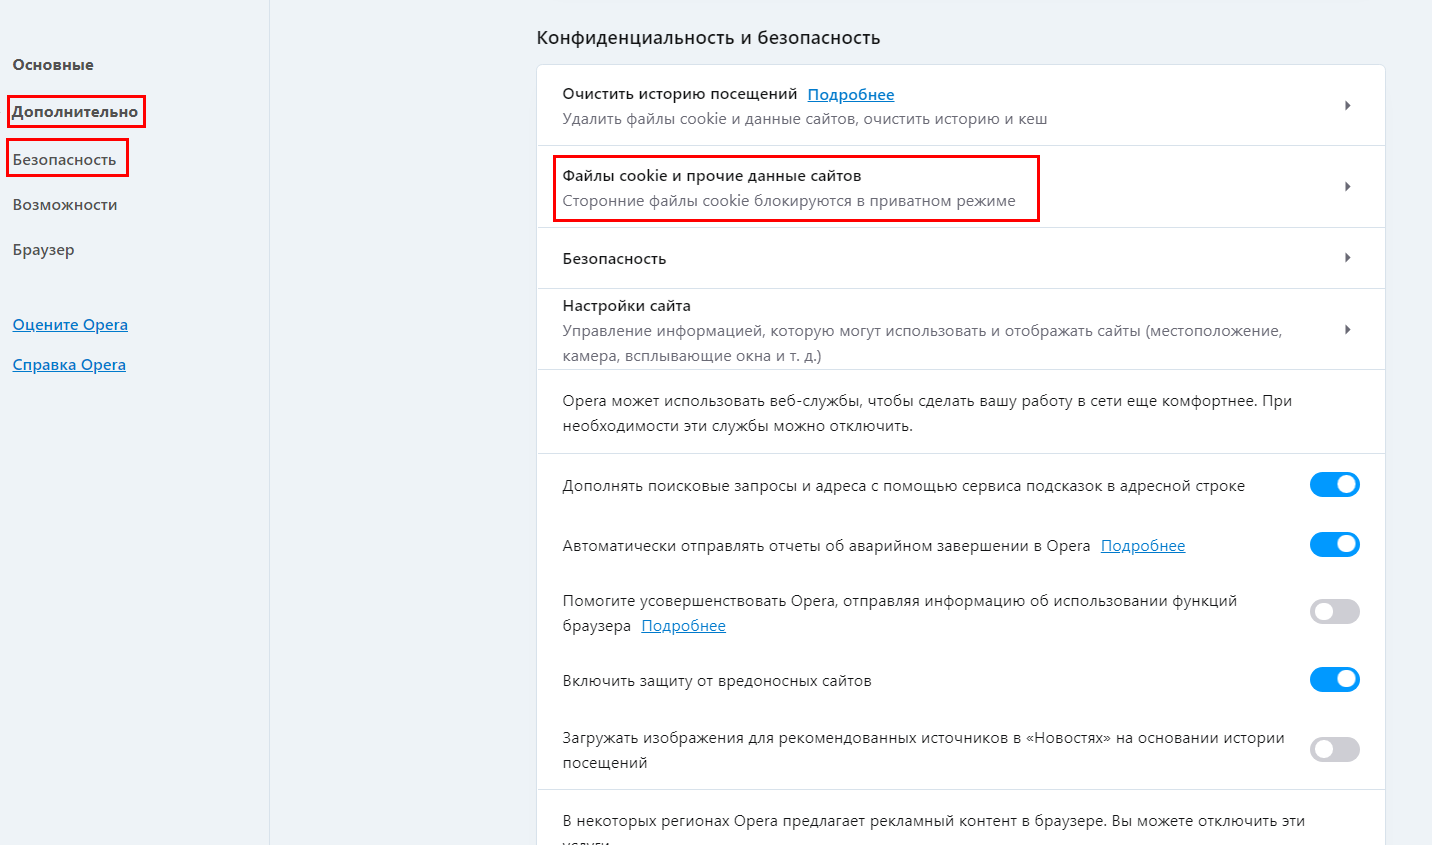Open Дополнительно section in sidebar
Viewport: 1432px width, 845px height.
(75, 112)
